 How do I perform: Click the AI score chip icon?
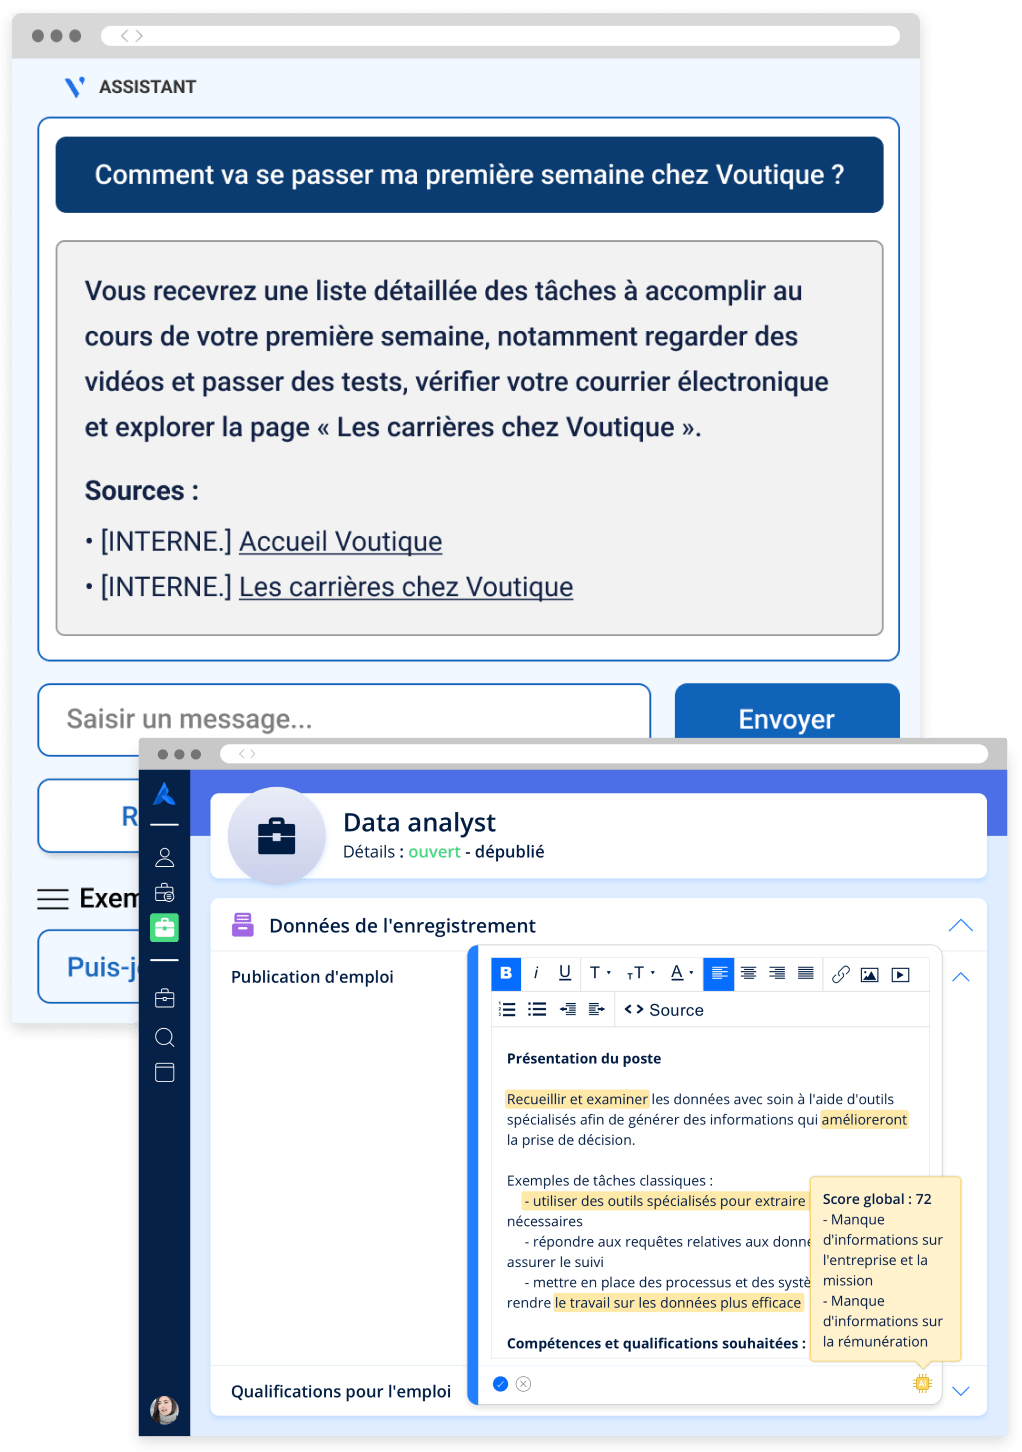tap(922, 1383)
